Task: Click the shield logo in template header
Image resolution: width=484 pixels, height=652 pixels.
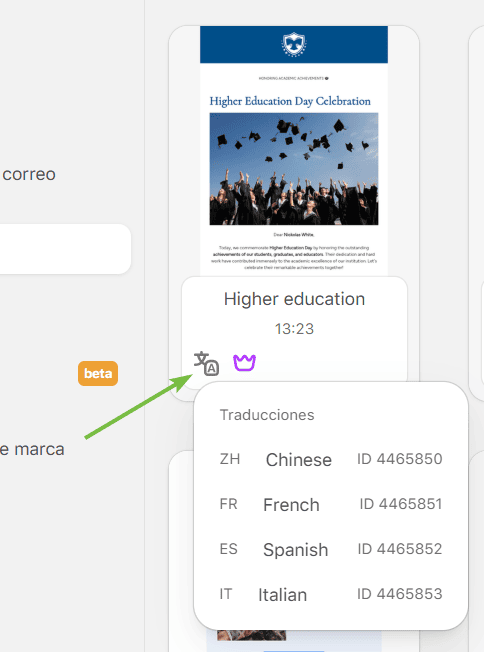Action: [x=294, y=44]
